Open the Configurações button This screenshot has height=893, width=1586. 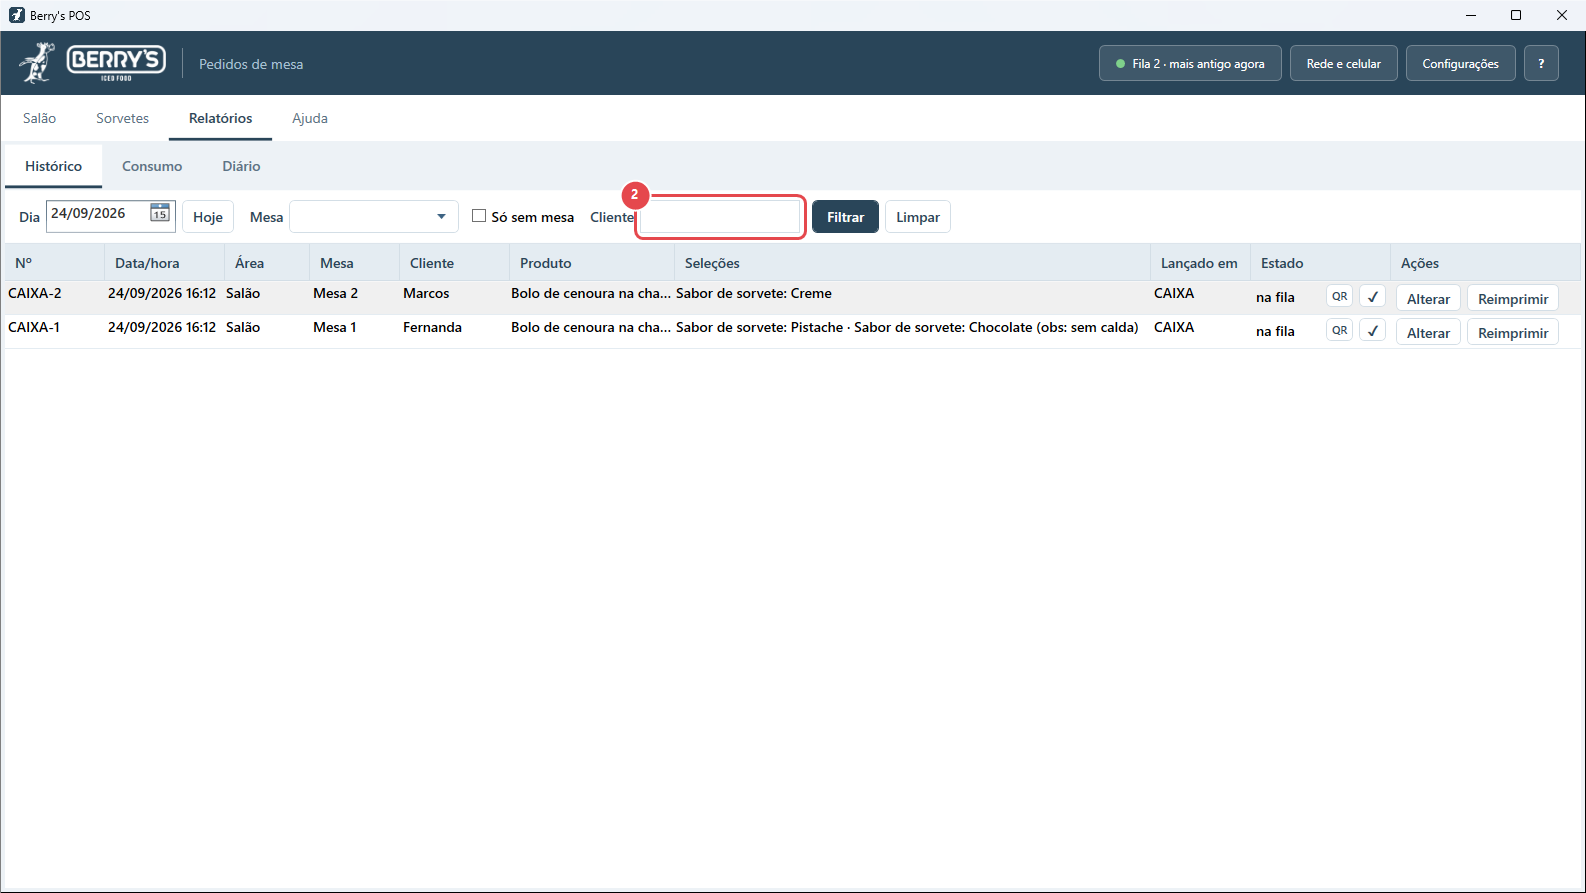click(x=1460, y=63)
